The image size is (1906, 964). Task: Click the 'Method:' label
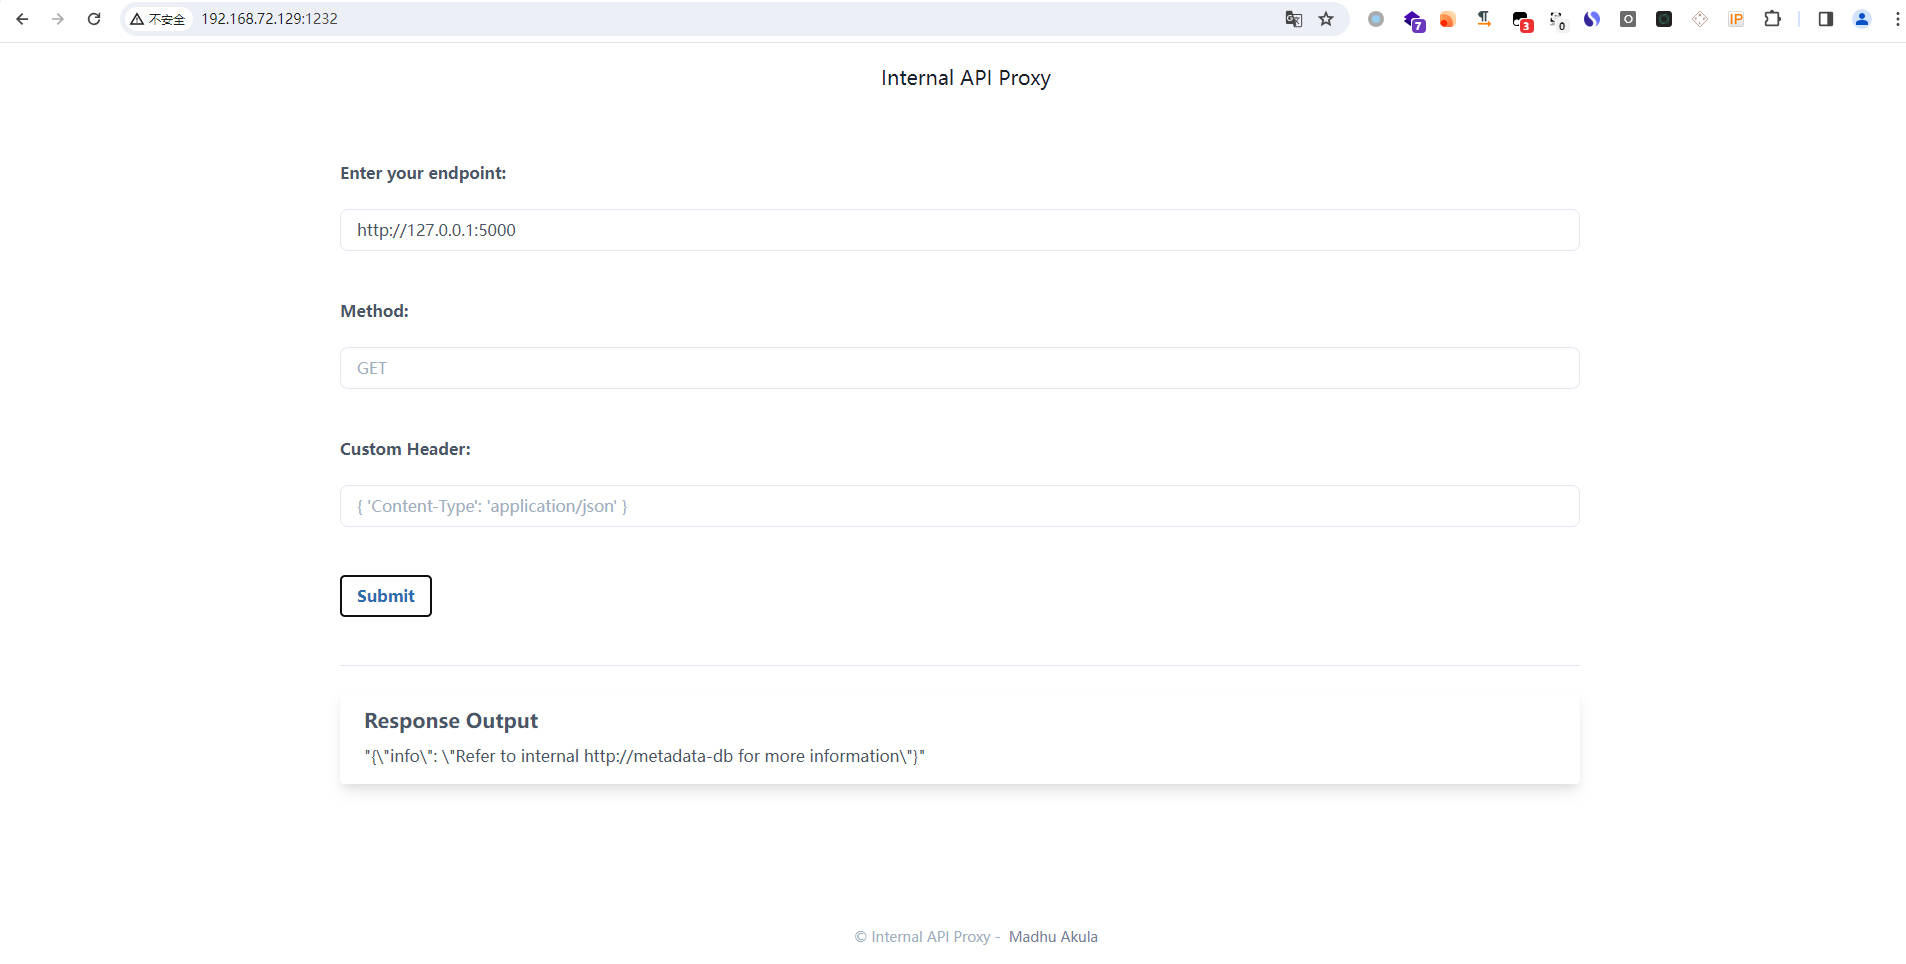pyautogui.click(x=374, y=311)
